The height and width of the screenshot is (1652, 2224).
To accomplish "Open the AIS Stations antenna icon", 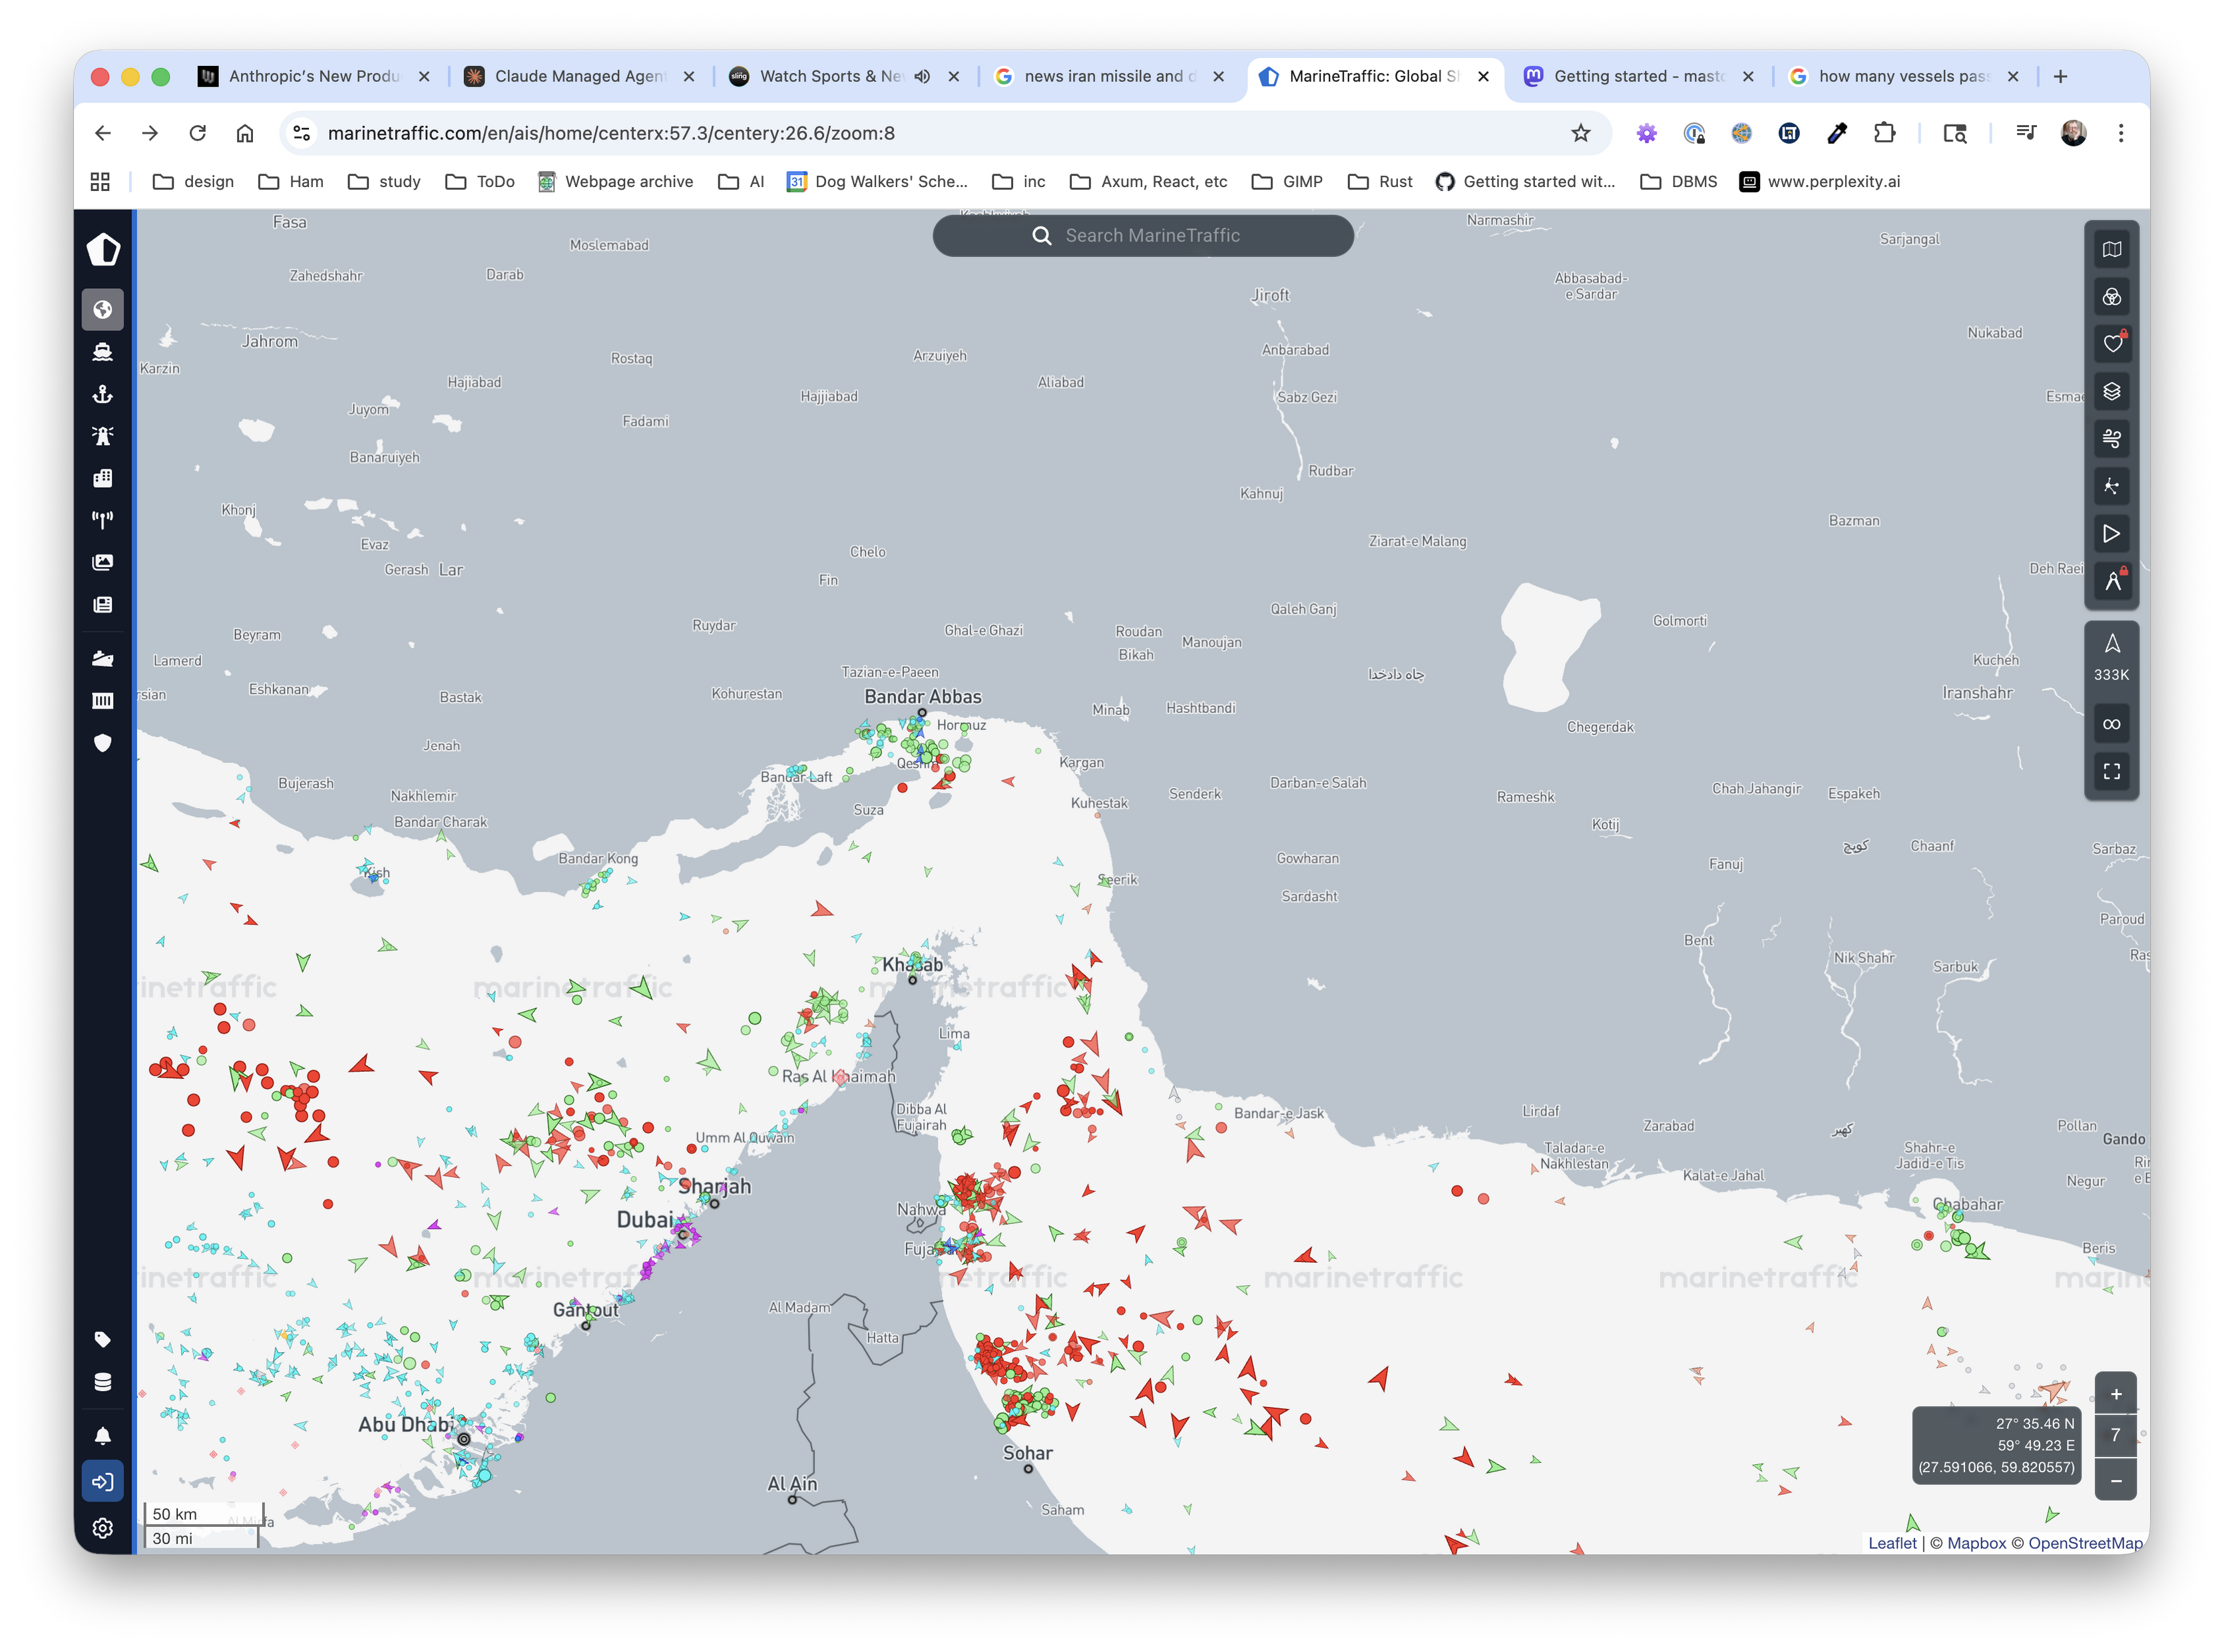I will pyautogui.click(x=103, y=520).
